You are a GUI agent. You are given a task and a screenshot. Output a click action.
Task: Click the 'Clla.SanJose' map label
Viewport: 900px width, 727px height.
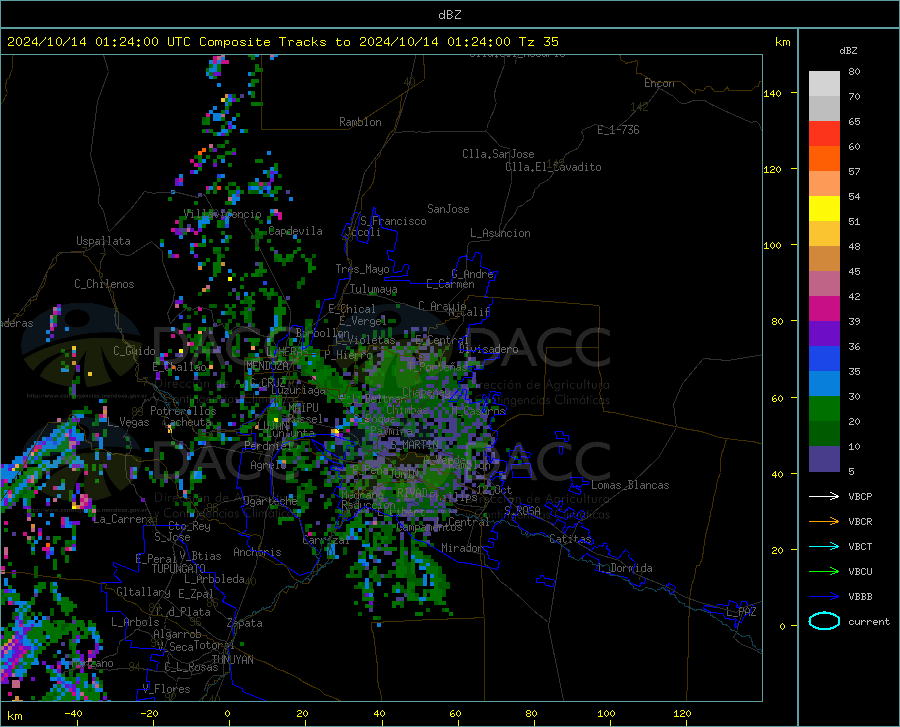coord(498,154)
